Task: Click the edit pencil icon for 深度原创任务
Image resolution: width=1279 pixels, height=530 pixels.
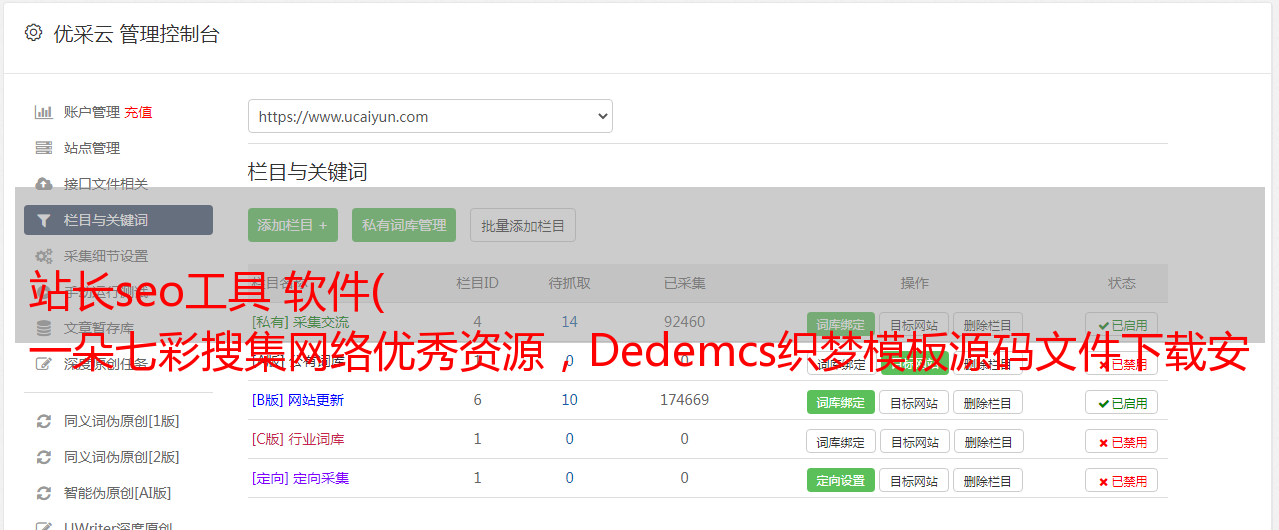Action: pos(43,363)
